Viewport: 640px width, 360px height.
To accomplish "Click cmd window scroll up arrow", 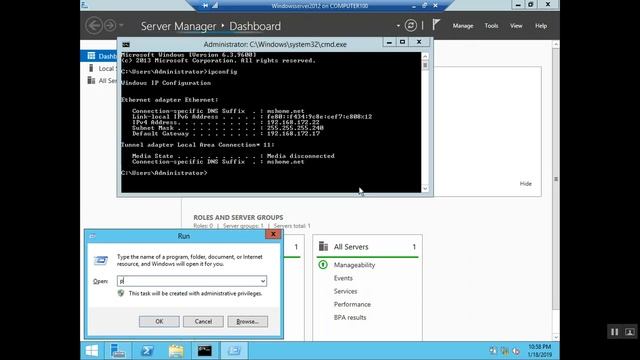I will tap(425, 56).
